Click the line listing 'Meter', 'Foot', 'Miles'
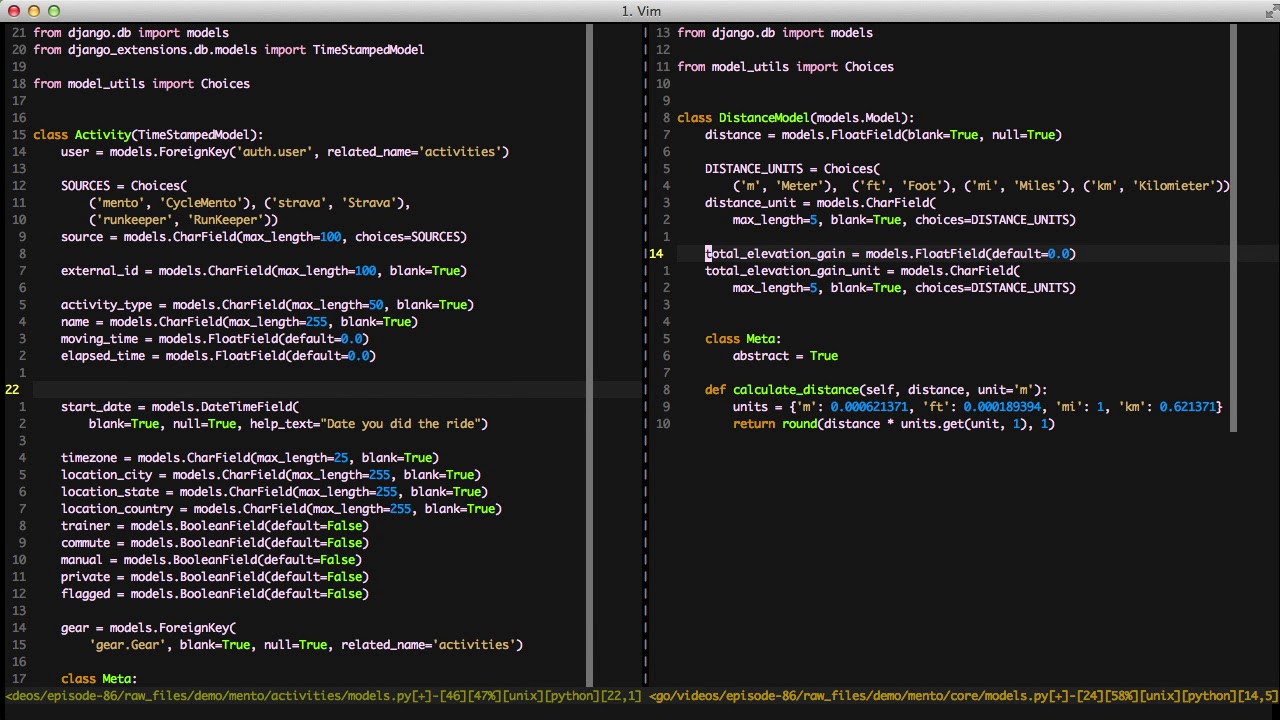Viewport: 1280px width, 720px height. click(x=981, y=185)
